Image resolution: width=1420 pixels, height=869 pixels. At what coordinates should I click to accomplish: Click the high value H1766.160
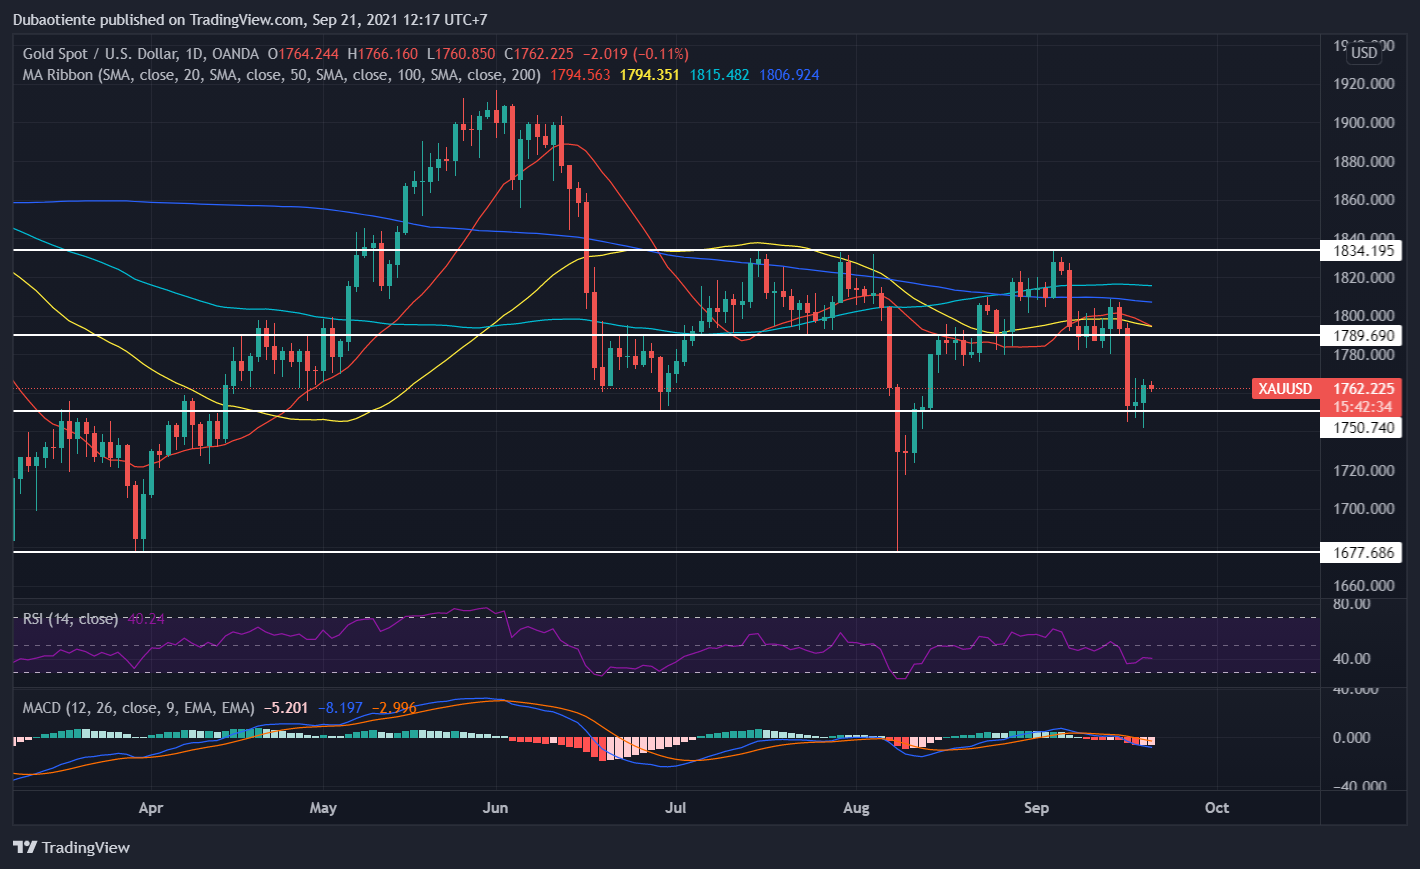pyautogui.click(x=382, y=54)
